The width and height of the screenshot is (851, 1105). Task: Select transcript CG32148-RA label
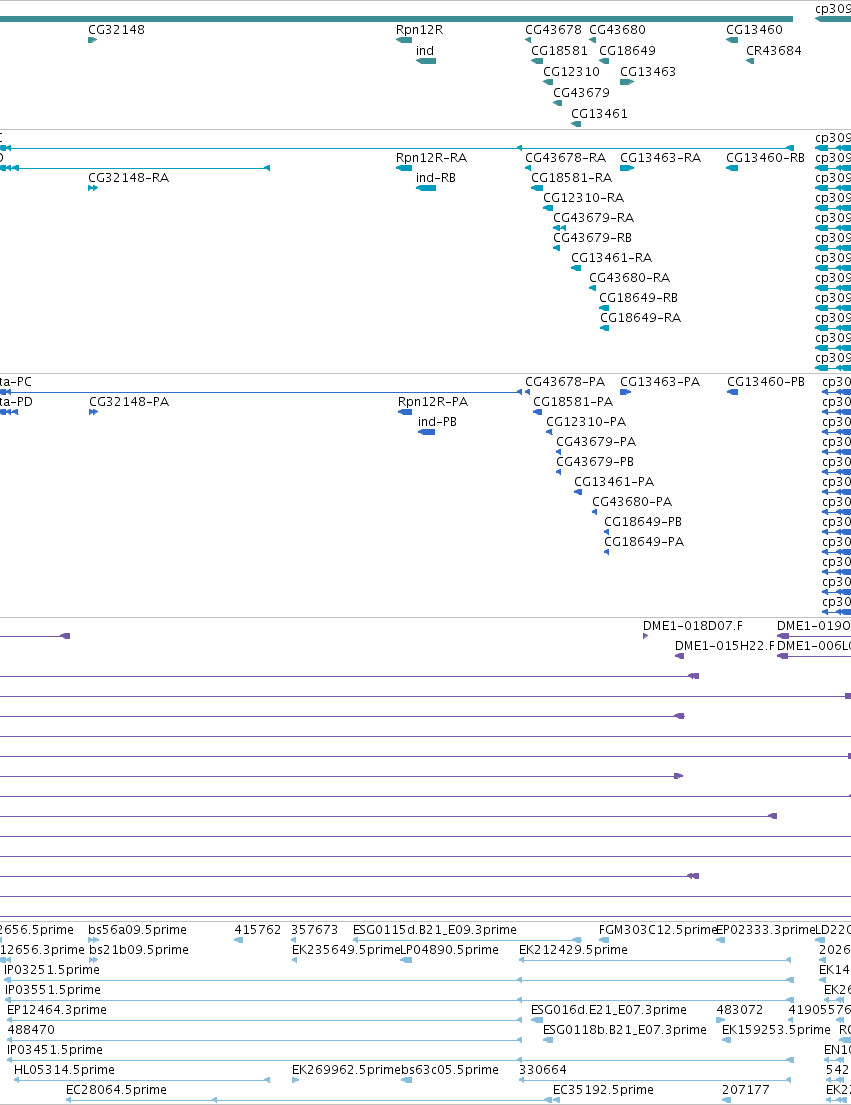tap(128, 178)
